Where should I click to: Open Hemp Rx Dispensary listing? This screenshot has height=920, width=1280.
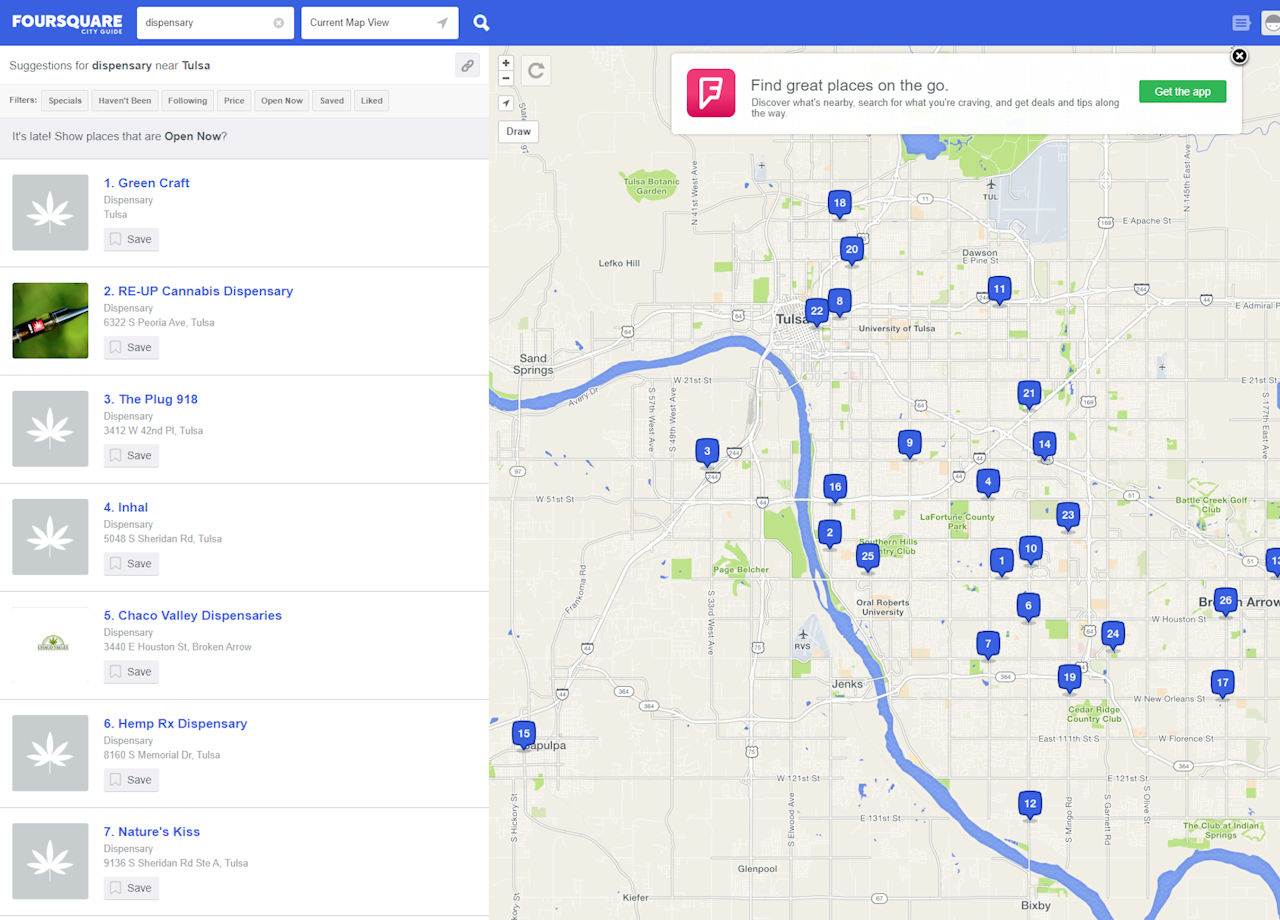182,723
